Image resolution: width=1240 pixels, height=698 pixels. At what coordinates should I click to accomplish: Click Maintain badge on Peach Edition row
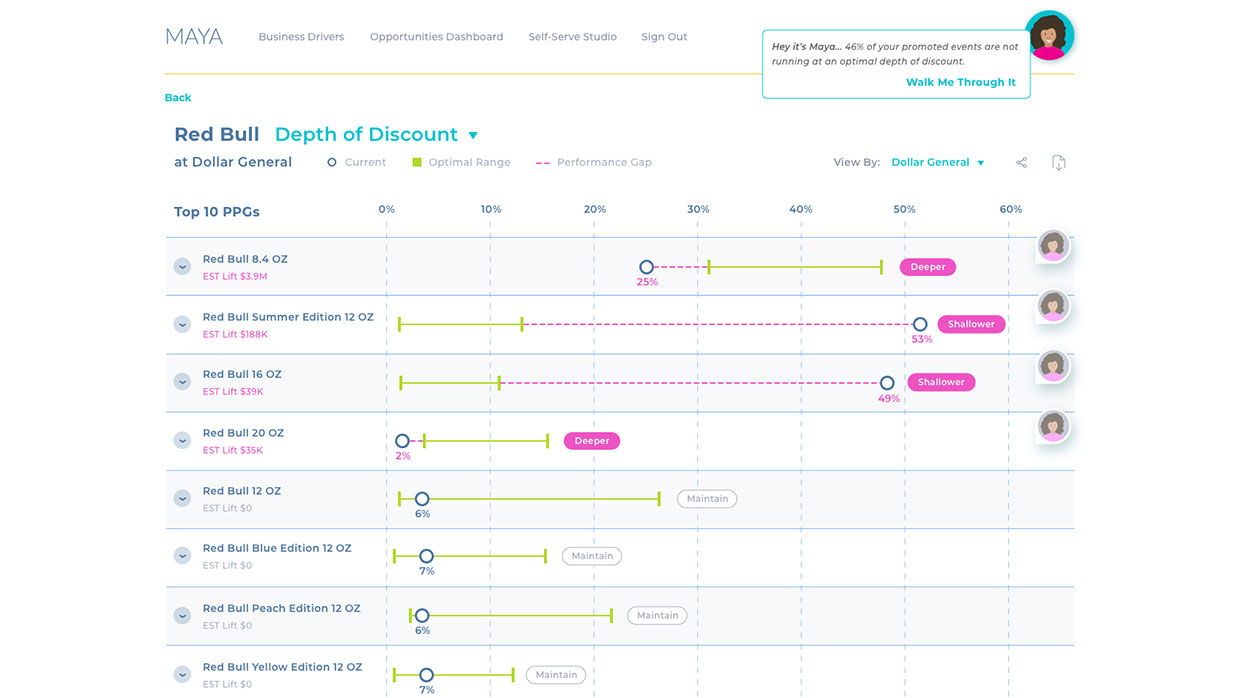point(657,615)
